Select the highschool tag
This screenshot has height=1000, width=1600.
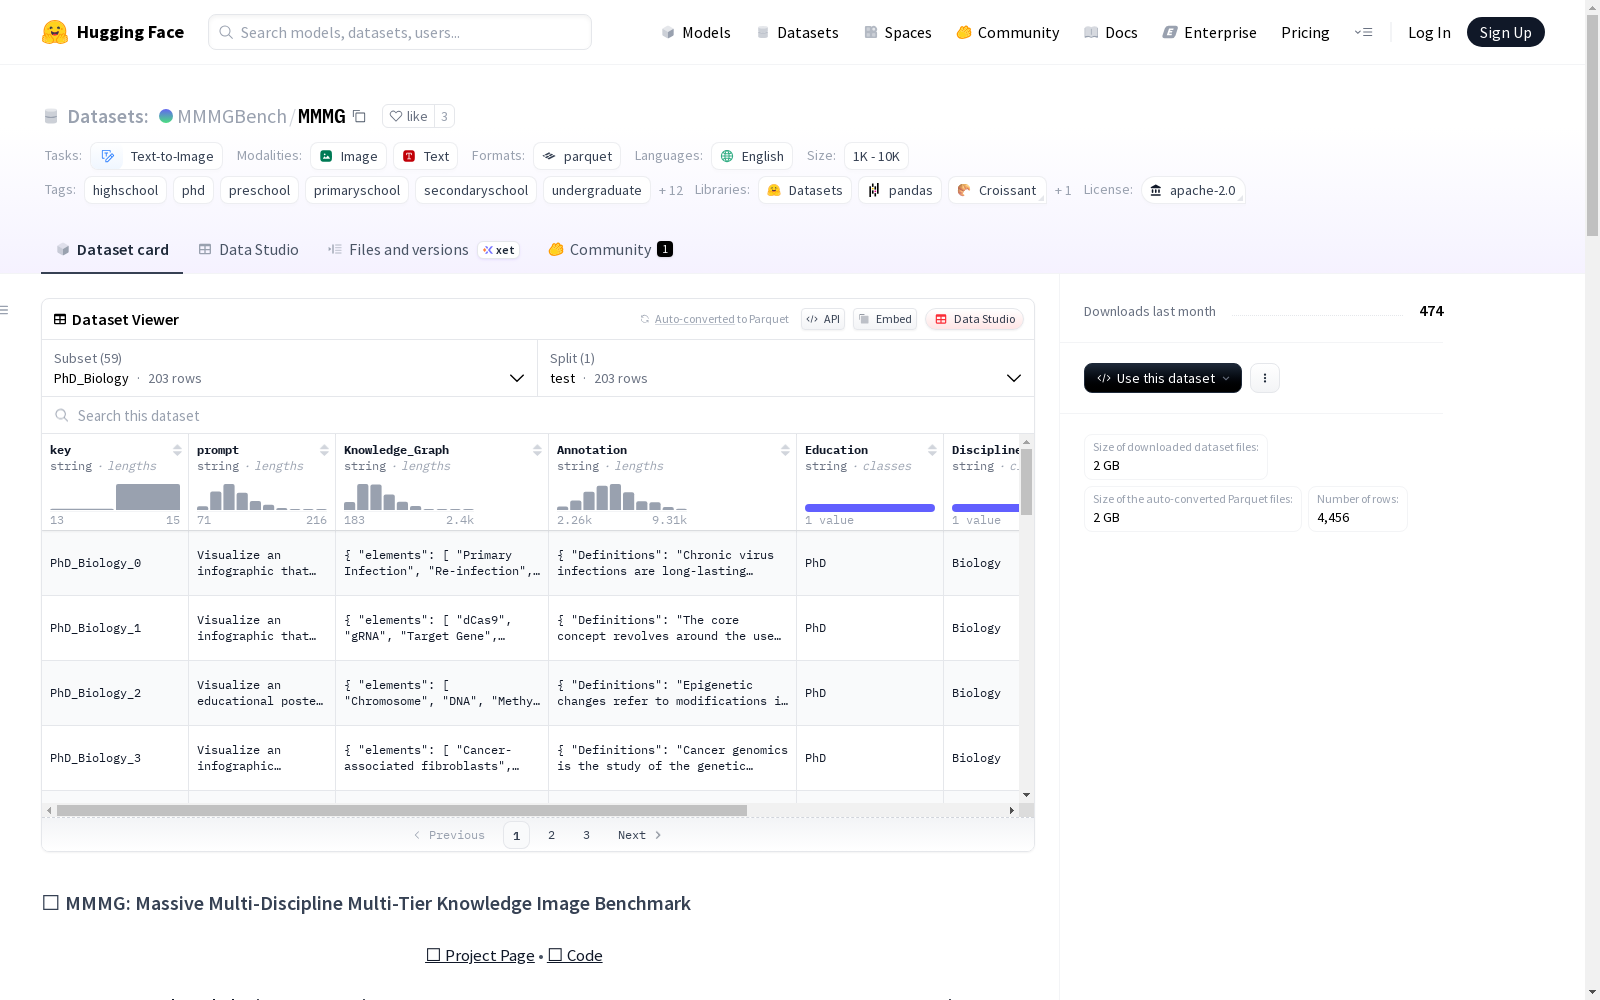click(x=125, y=190)
